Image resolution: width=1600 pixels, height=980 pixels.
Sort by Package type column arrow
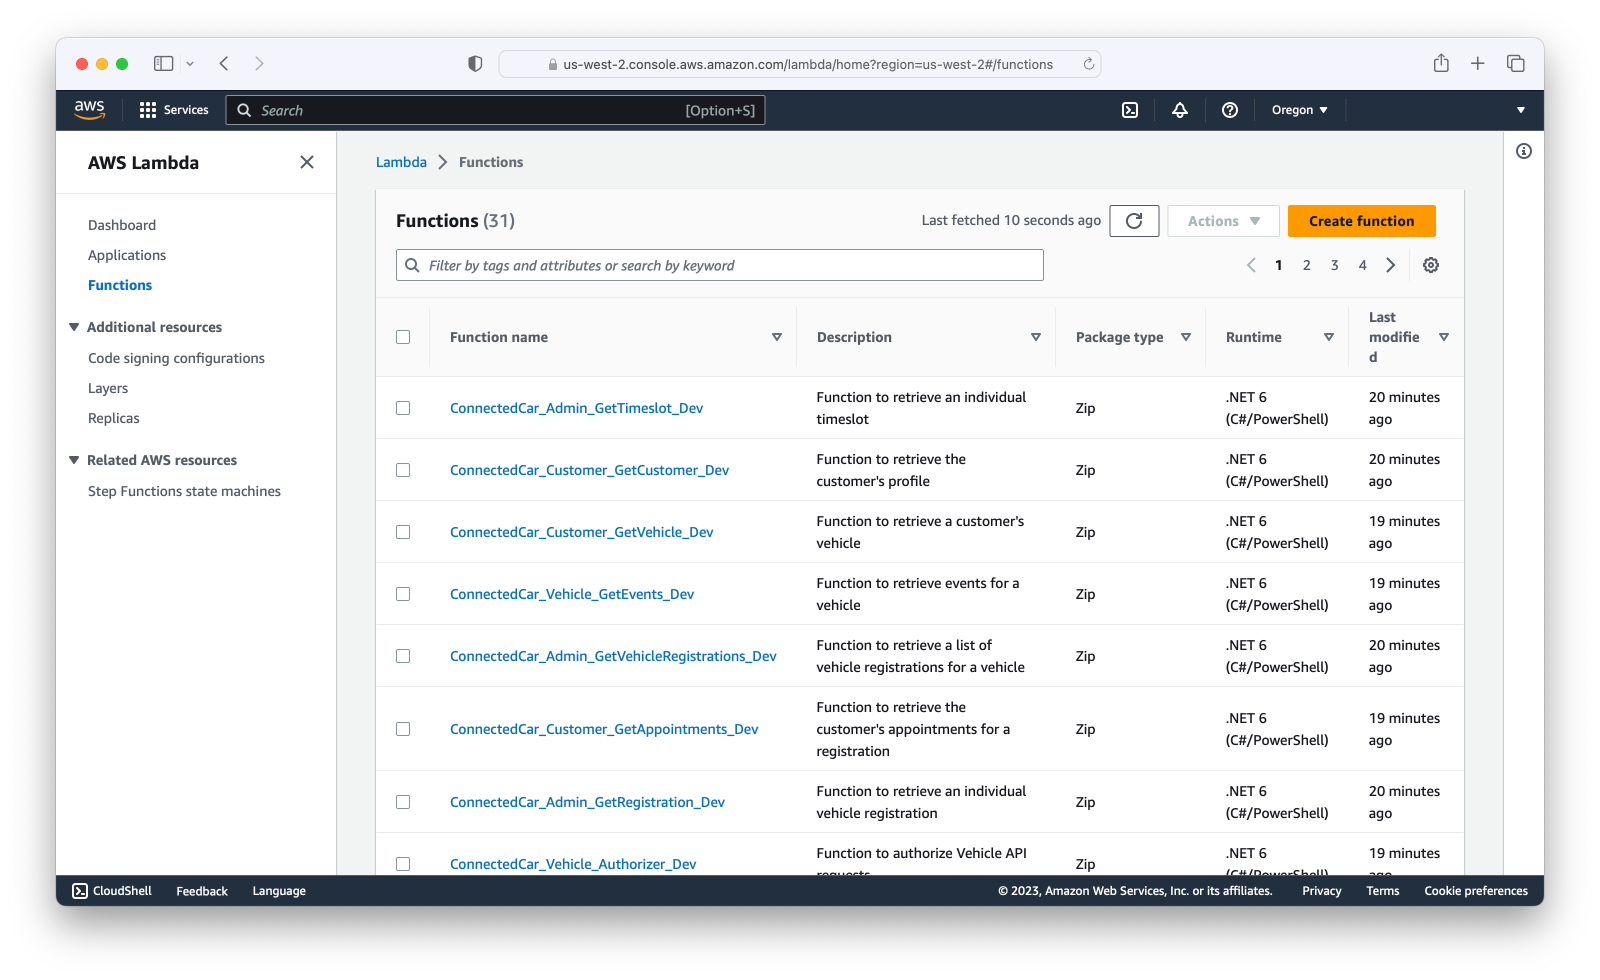[x=1186, y=337]
